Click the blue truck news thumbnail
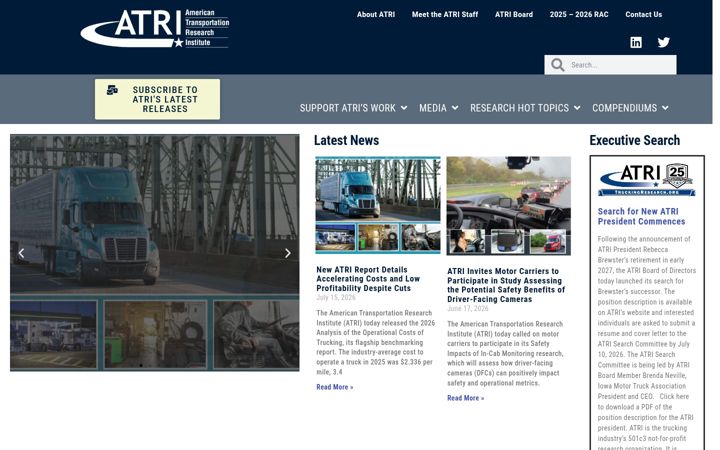720x450 pixels. 377,205
